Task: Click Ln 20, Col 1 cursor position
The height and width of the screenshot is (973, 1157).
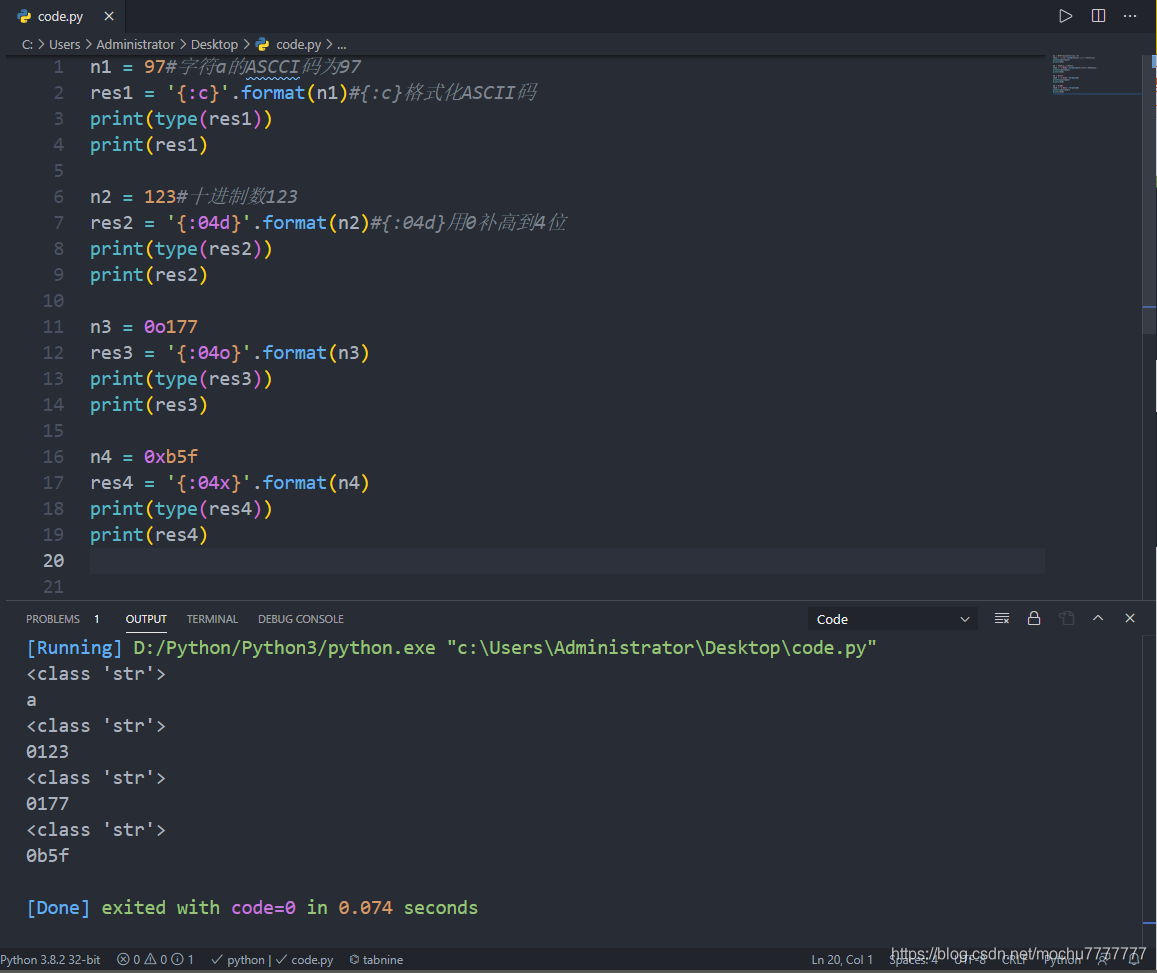Action: point(842,960)
